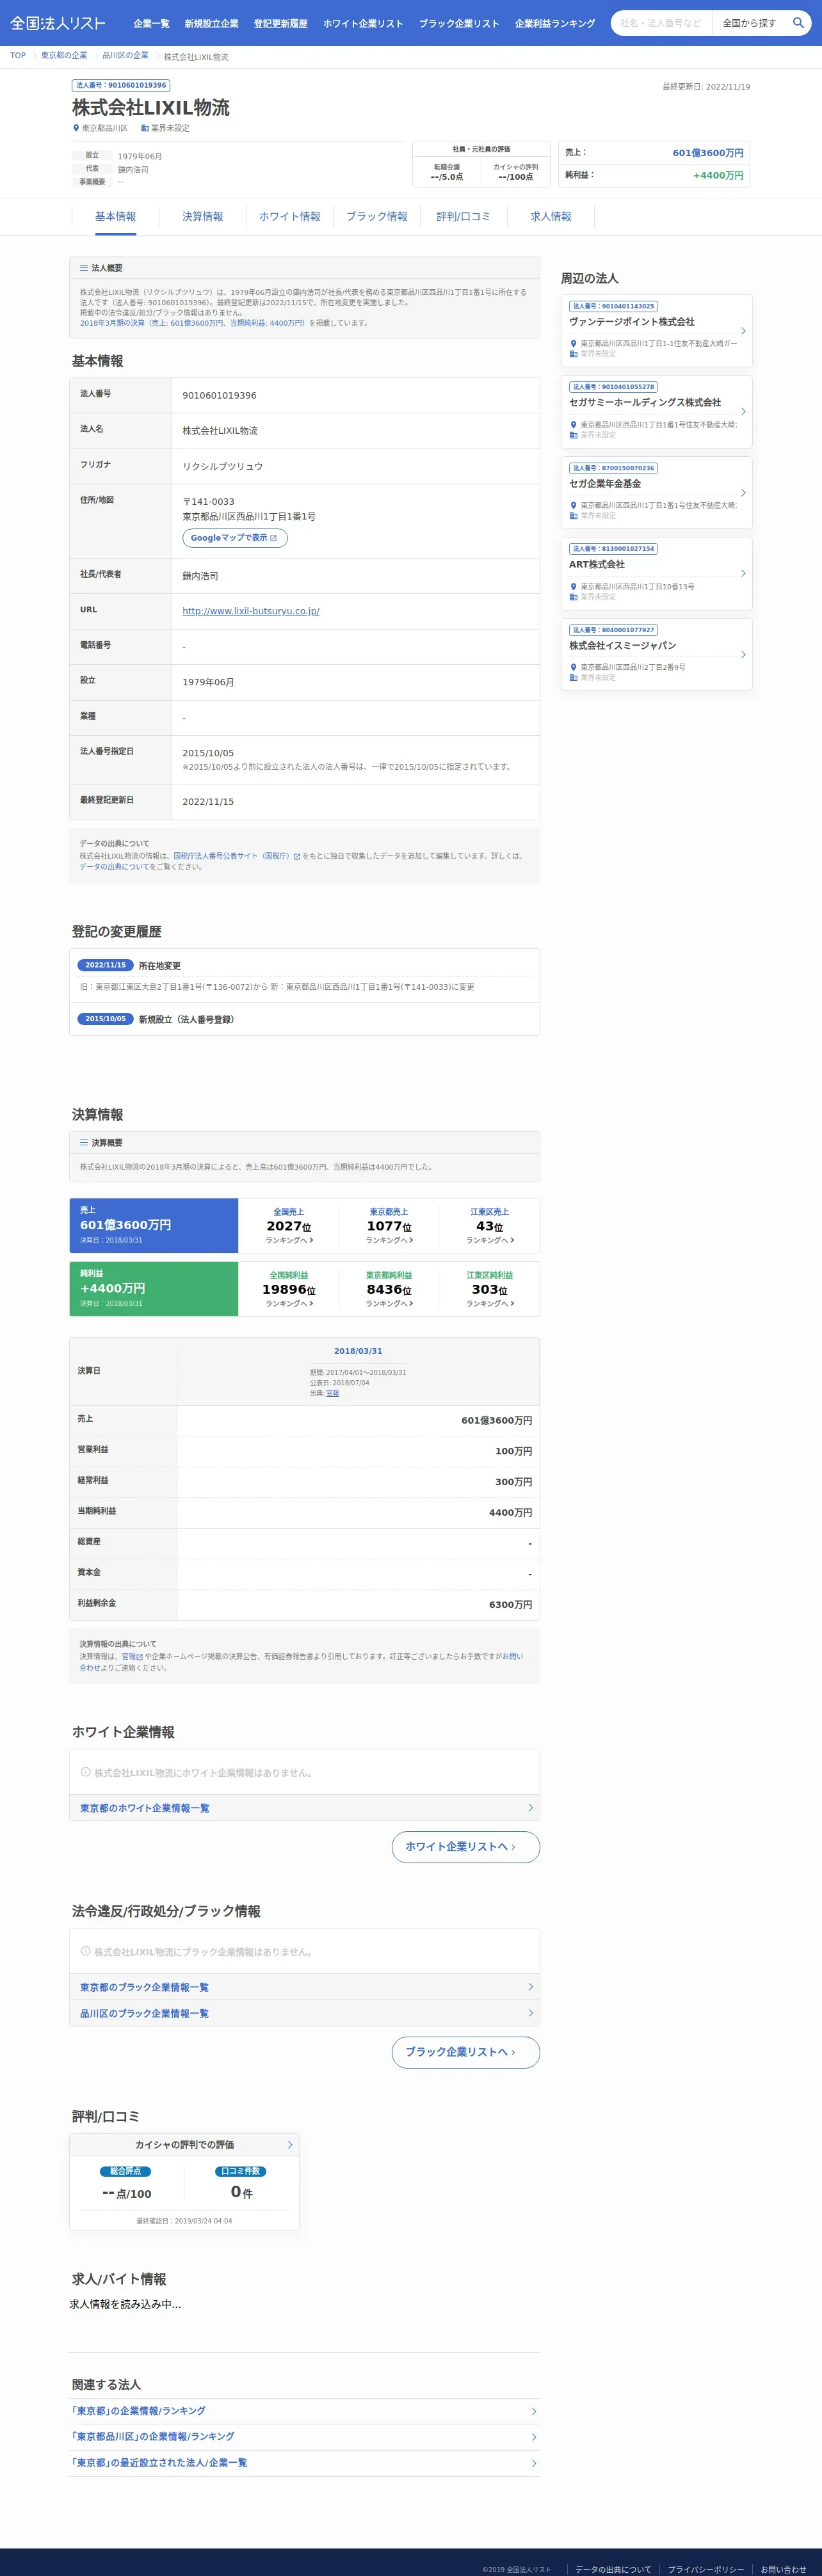Open the ヴァンテージポイント株式会社 card chevron
The height and width of the screenshot is (2576, 822).
pos(743,331)
